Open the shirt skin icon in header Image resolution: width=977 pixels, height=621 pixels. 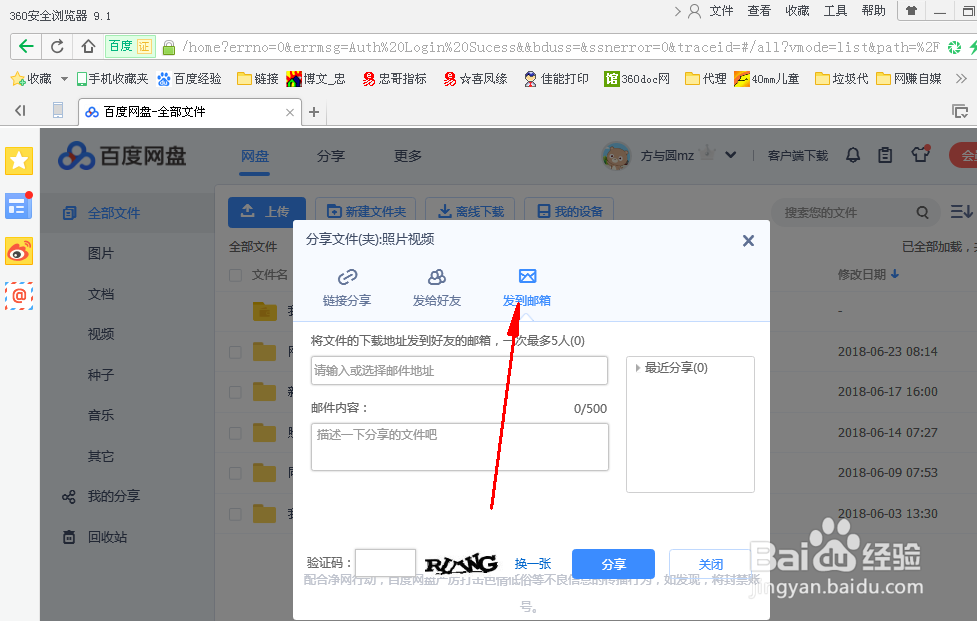tap(920, 154)
